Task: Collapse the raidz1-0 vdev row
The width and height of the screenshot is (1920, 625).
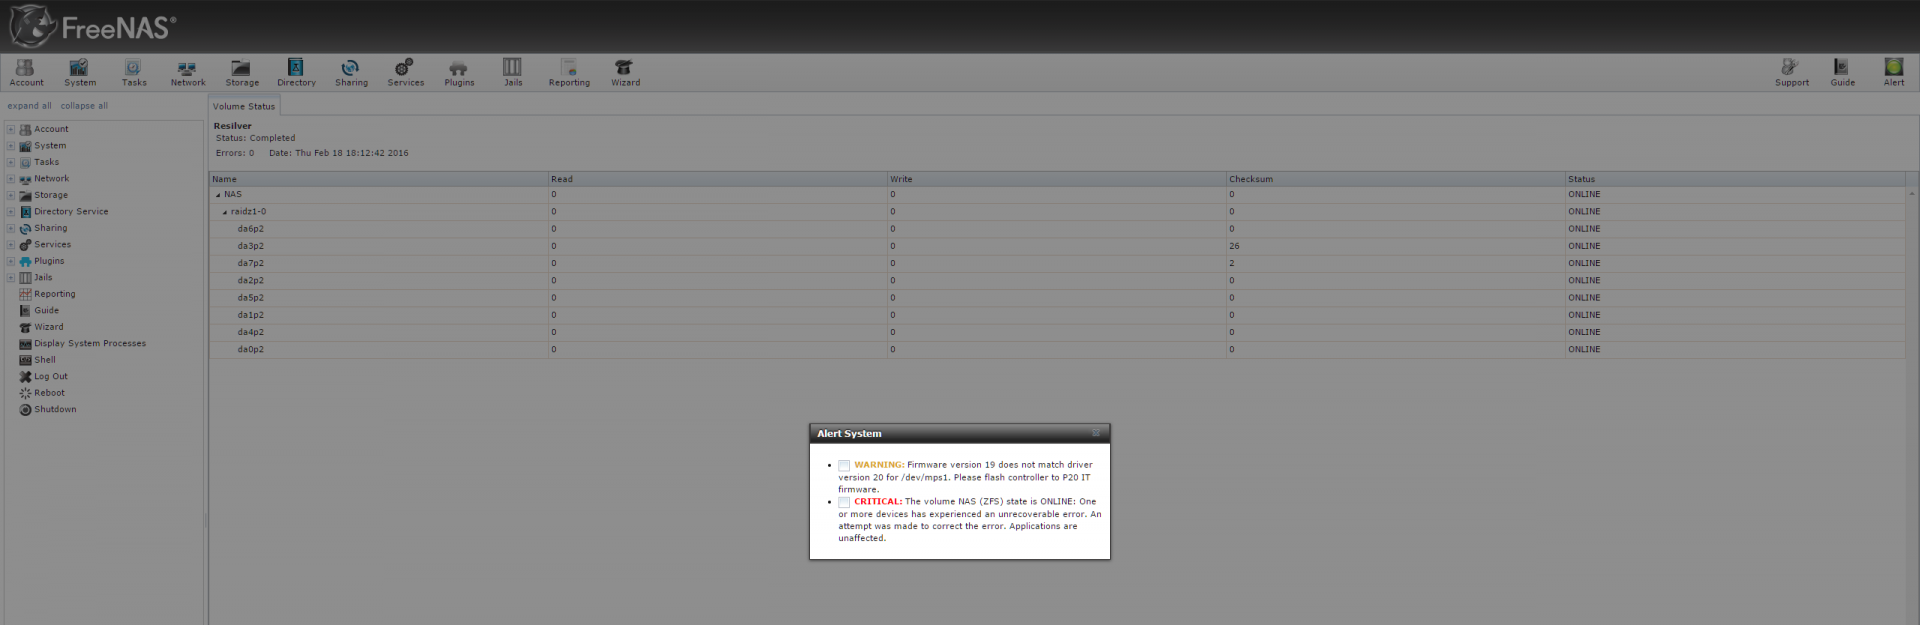Action: (x=225, y=212)
